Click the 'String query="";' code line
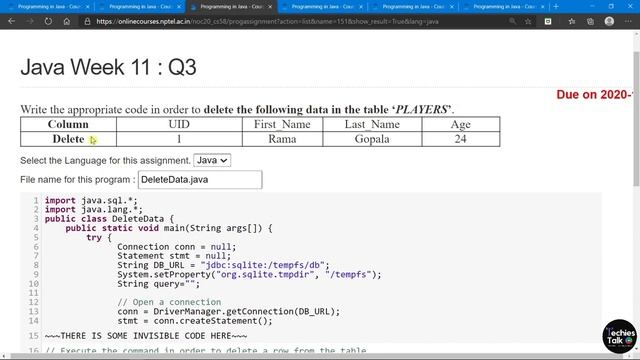Image resolution: width=640 pixels, height=360 pixels. (x=159, y=284)
